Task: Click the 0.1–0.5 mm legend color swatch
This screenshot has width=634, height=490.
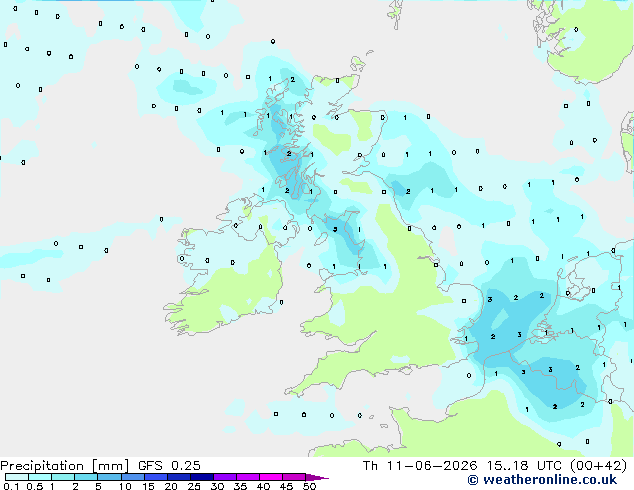Action: tap(17, 477)
